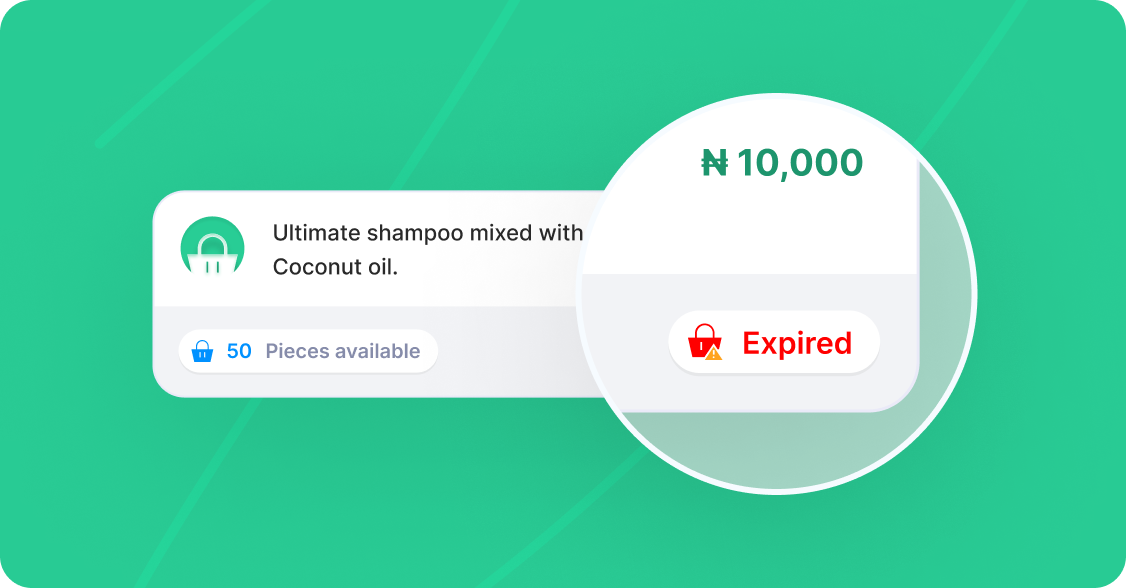Click the red Expired label text
This screenshot has width=1126, height=588.
coord(797,343)
